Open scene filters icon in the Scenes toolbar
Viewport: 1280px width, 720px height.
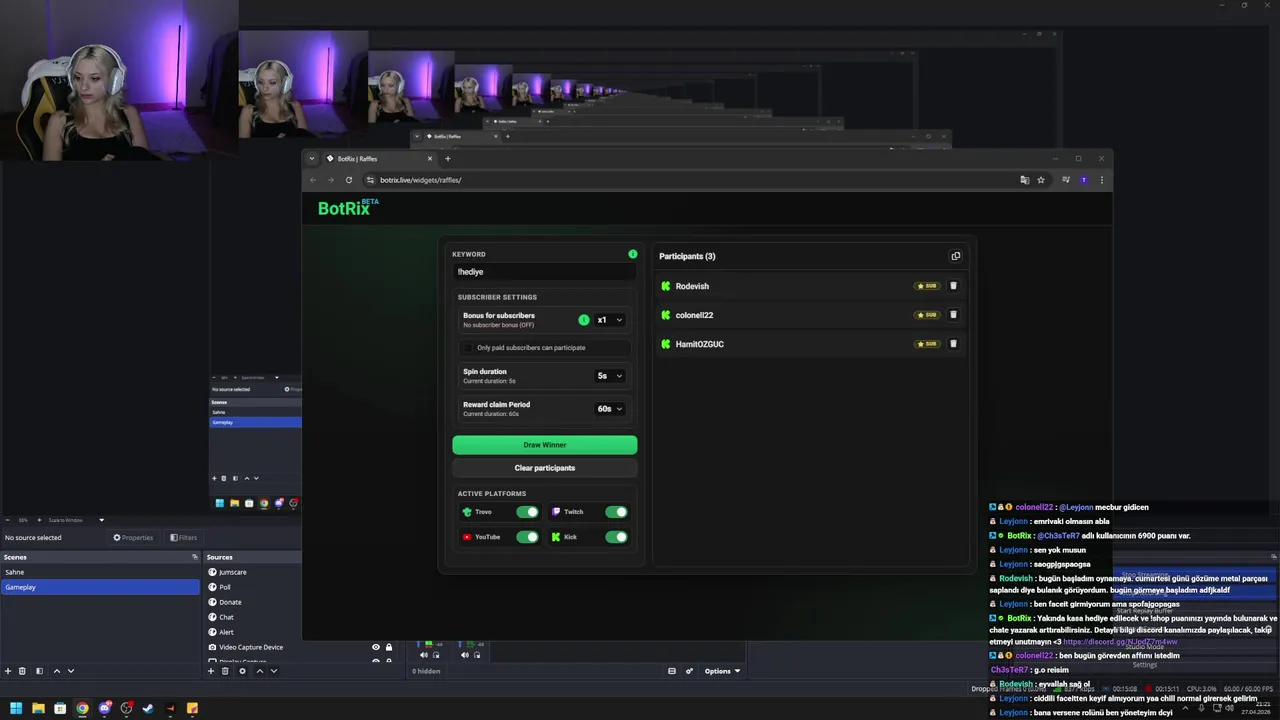click(x=39, y=671)
